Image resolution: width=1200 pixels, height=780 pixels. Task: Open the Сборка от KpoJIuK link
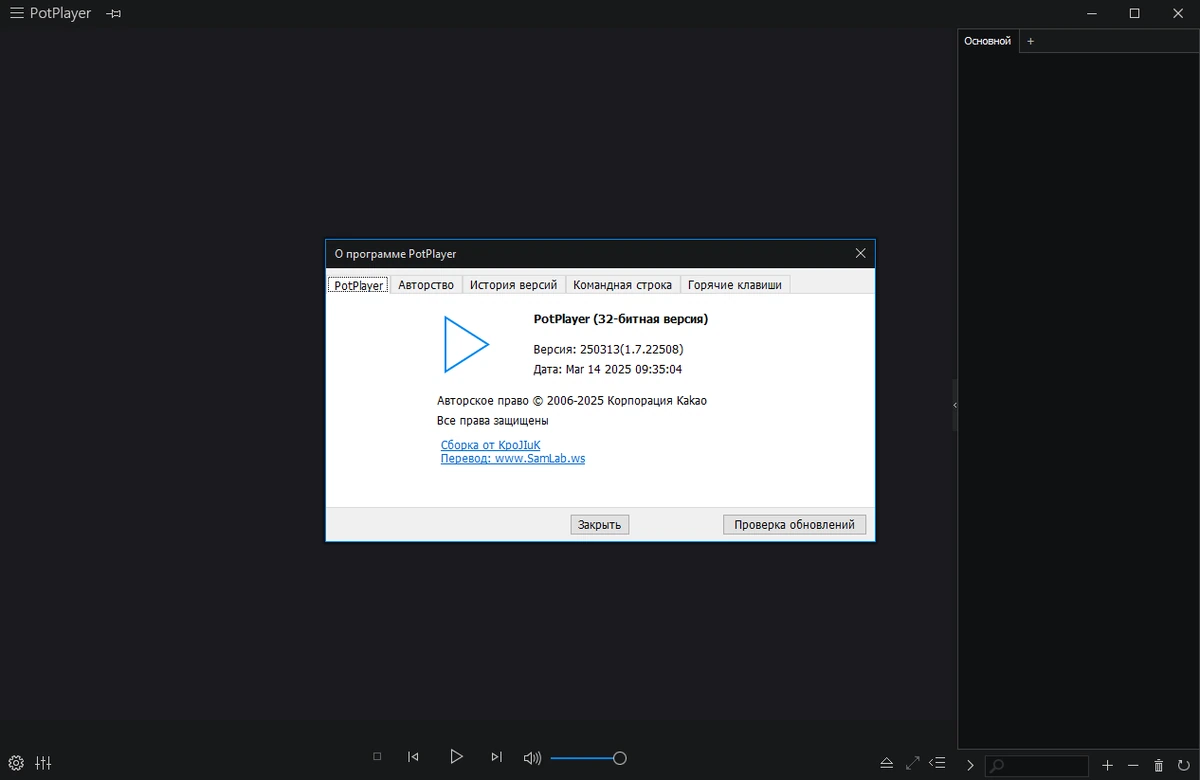pos(490,445)
